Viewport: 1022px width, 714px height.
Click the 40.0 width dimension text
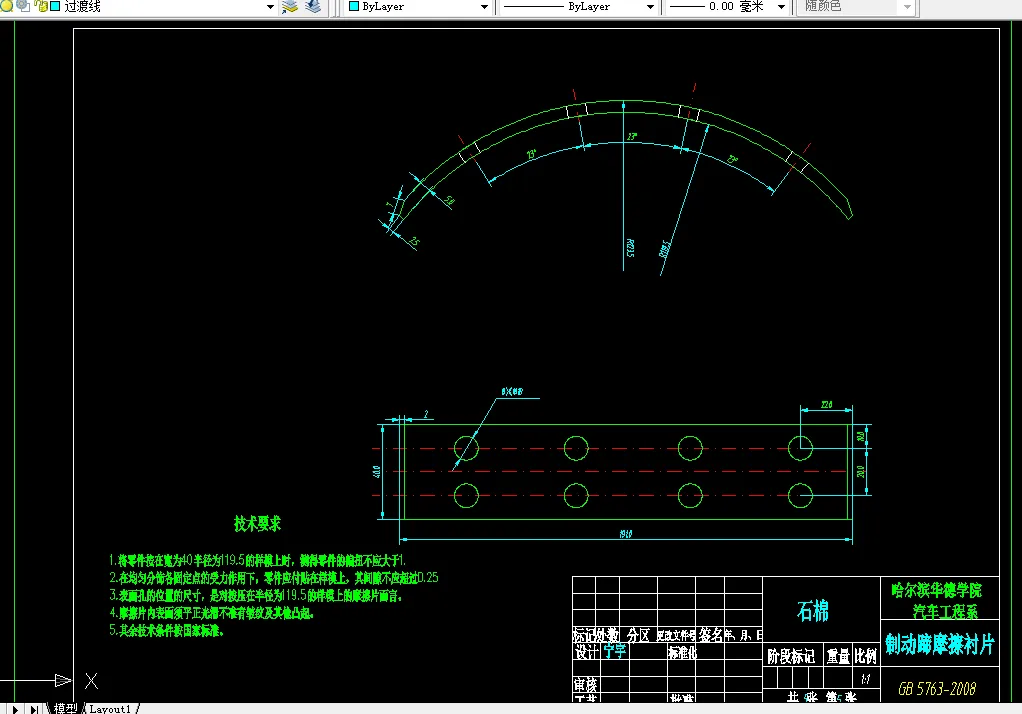coord(377,471)
